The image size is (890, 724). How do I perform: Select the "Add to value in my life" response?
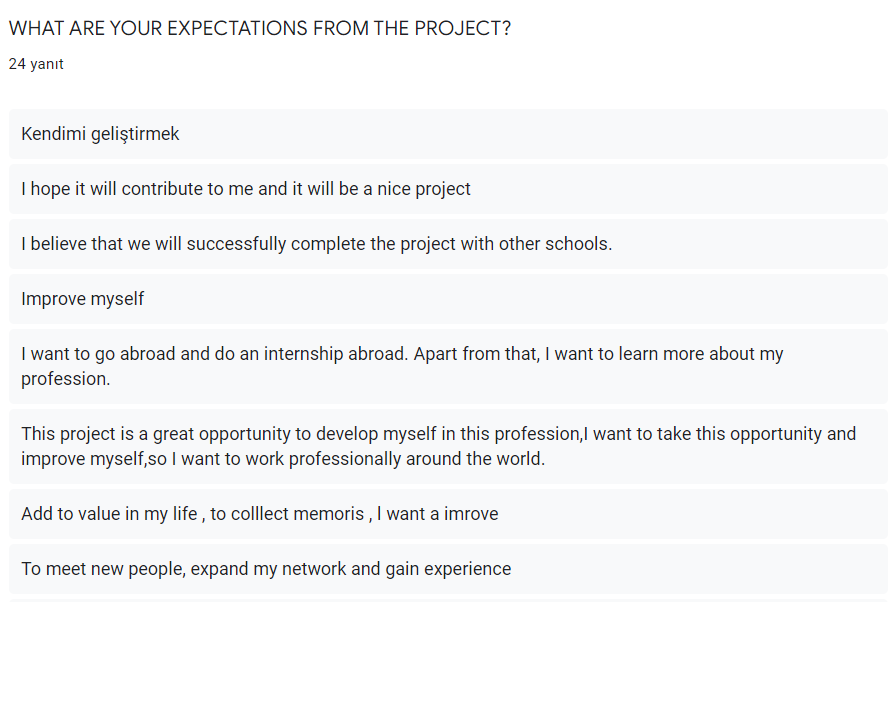260,514
